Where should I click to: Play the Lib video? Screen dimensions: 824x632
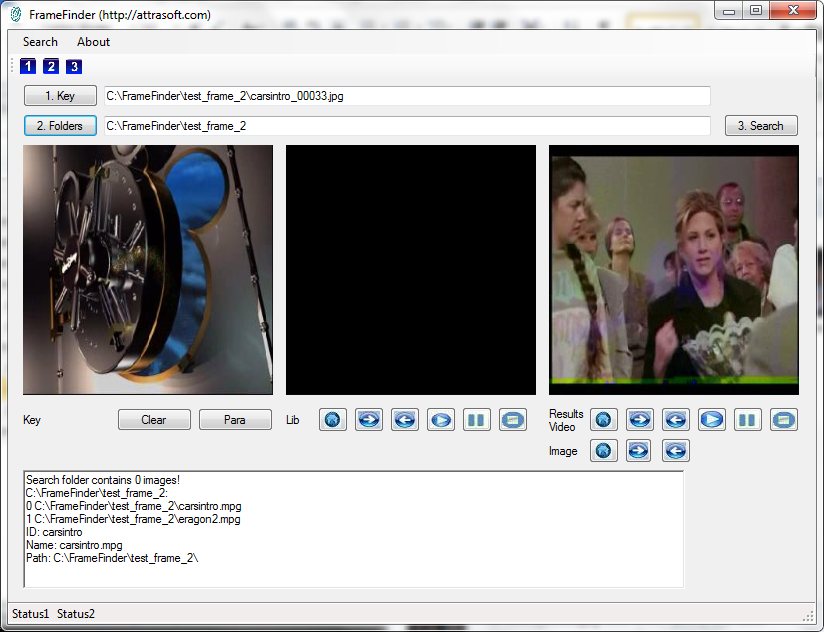click(x=441, y=420)
